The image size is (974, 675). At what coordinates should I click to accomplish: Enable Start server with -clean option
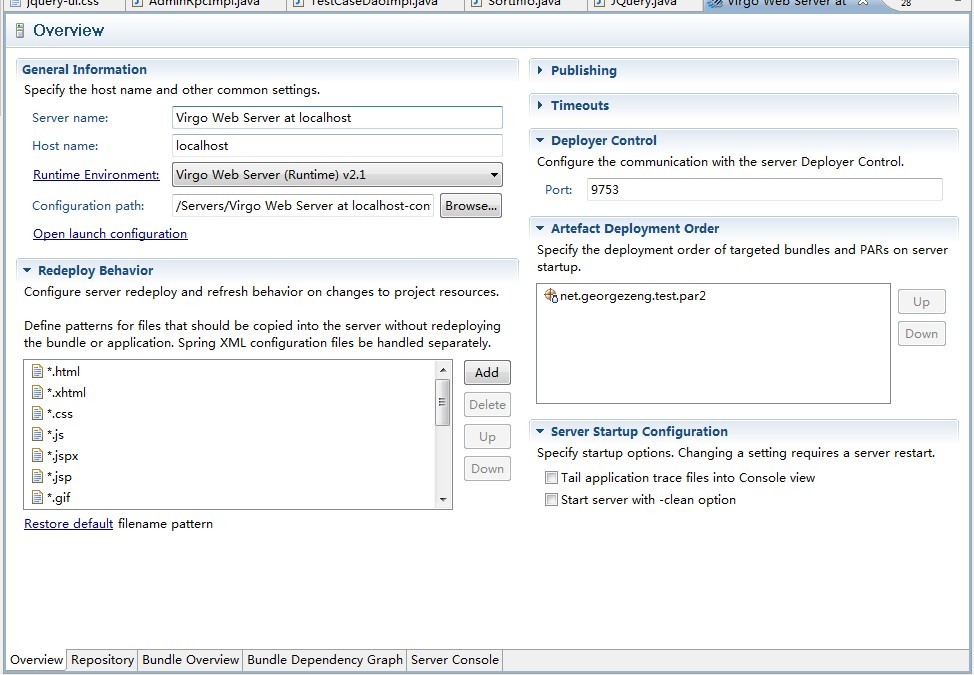(x=551, y=500)
